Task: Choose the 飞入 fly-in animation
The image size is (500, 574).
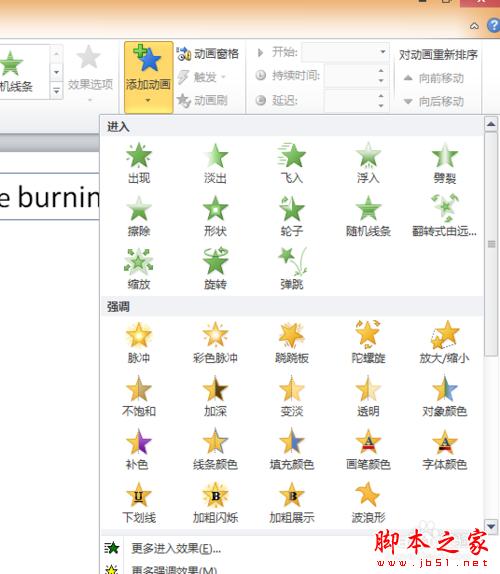Action: [292, 163]
